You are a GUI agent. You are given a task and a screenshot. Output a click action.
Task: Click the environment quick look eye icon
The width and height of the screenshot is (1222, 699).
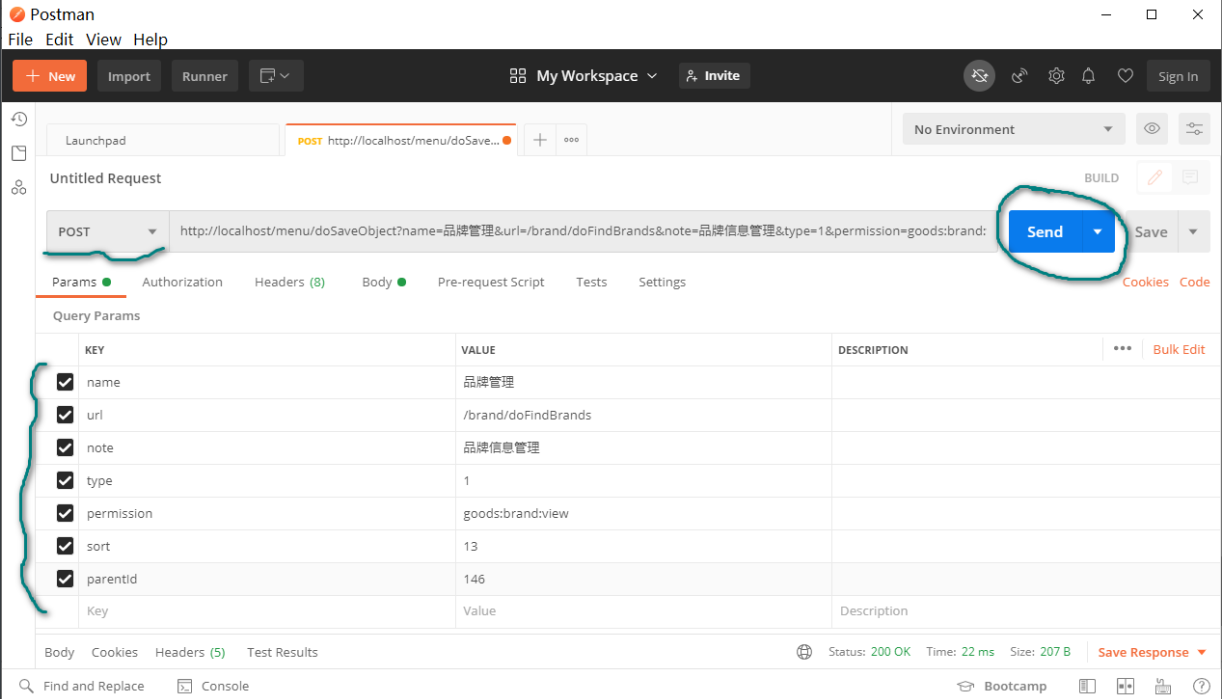point(1152,129)
